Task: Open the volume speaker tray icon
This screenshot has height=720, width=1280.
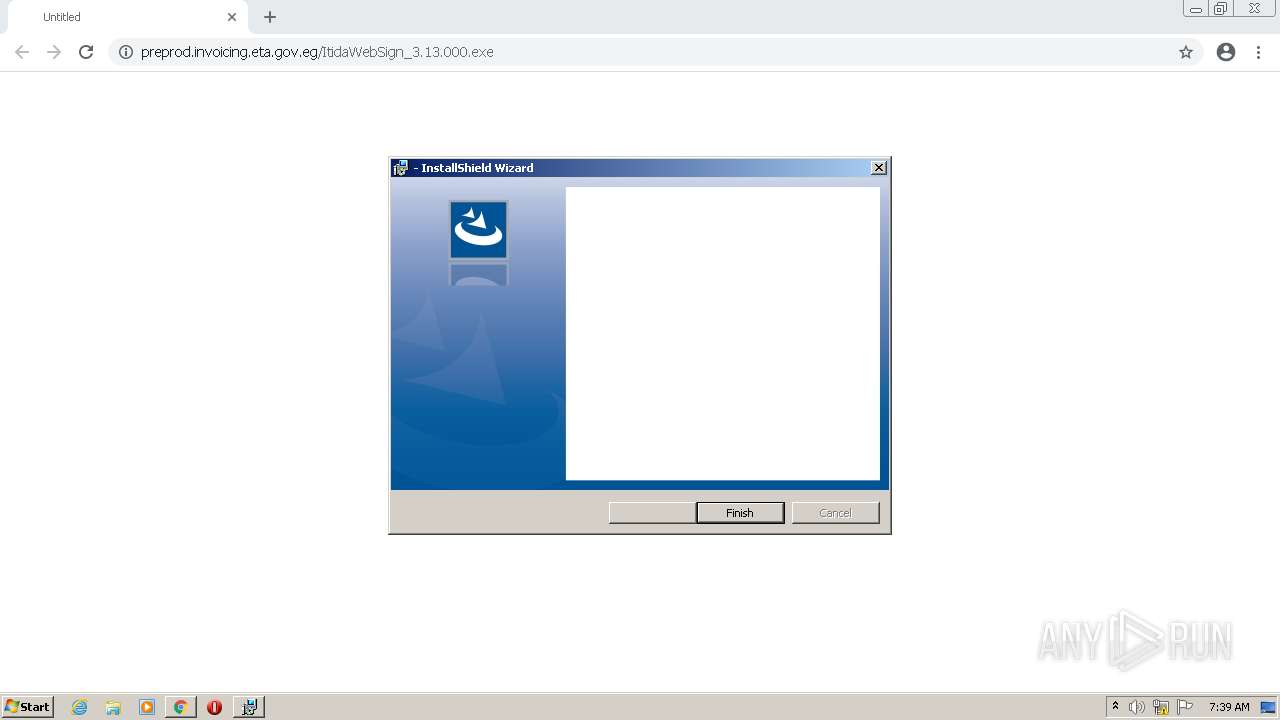Action: pyautogui.click(x=1137, y=707)
